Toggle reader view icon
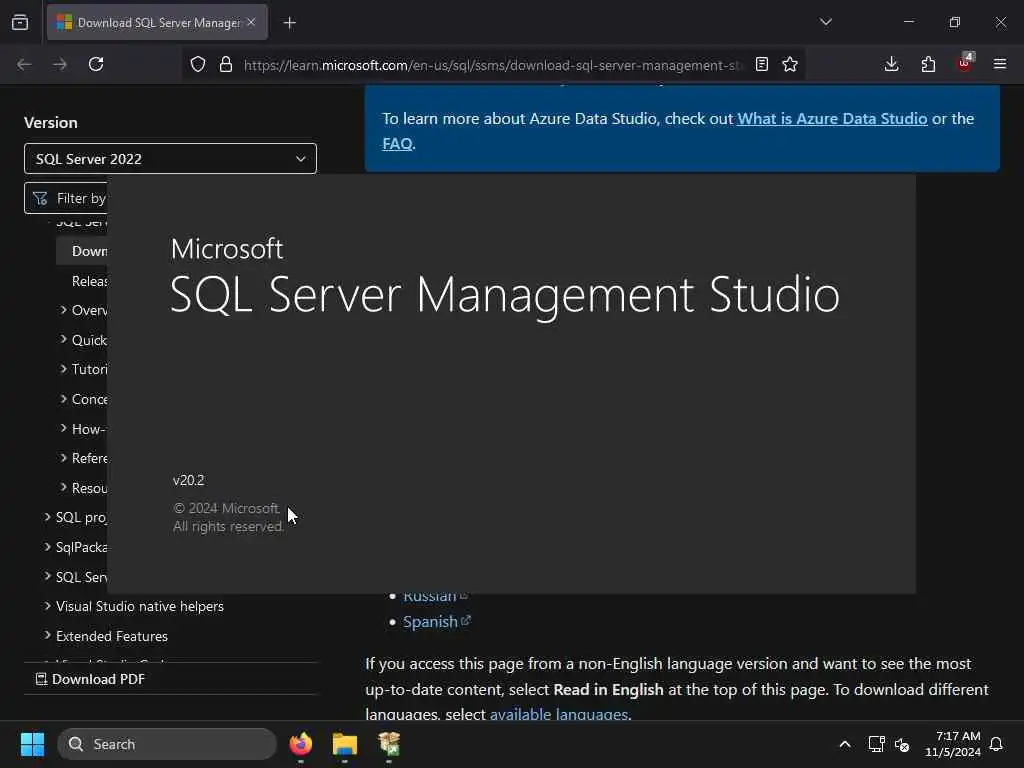The height and width of the screenshot is (768, 1024). point(761,64)
